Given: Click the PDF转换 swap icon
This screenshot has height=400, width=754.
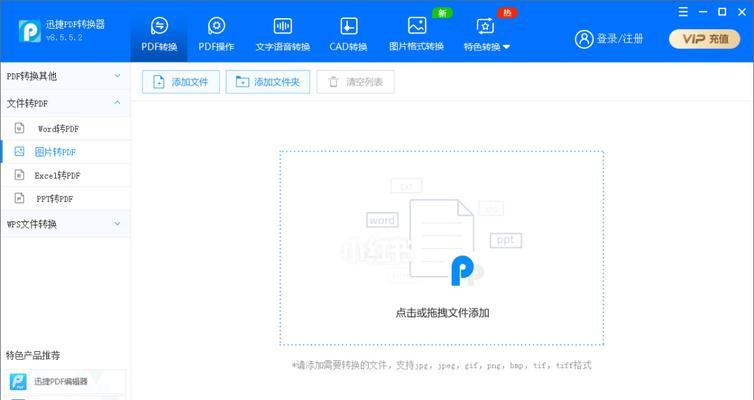Looking at the screenshot, I should point(159,25).
